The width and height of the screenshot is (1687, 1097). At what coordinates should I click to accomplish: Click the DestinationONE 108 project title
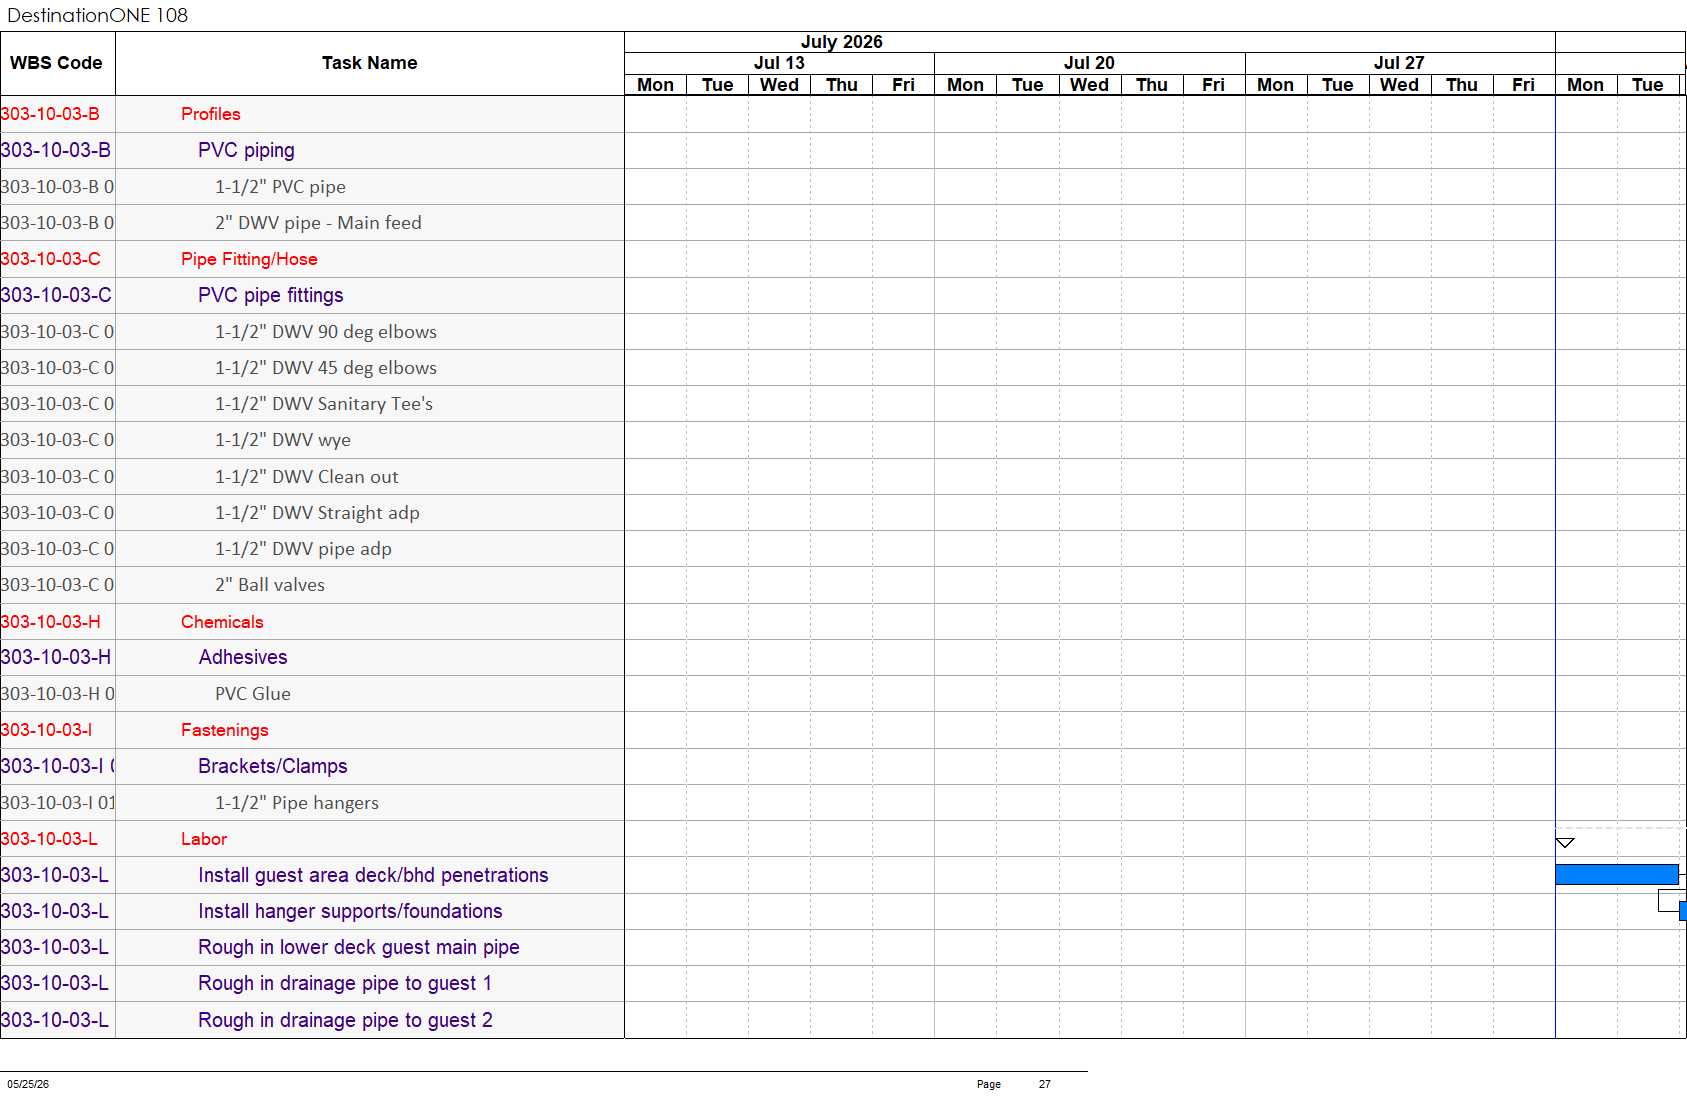(97, 15)
